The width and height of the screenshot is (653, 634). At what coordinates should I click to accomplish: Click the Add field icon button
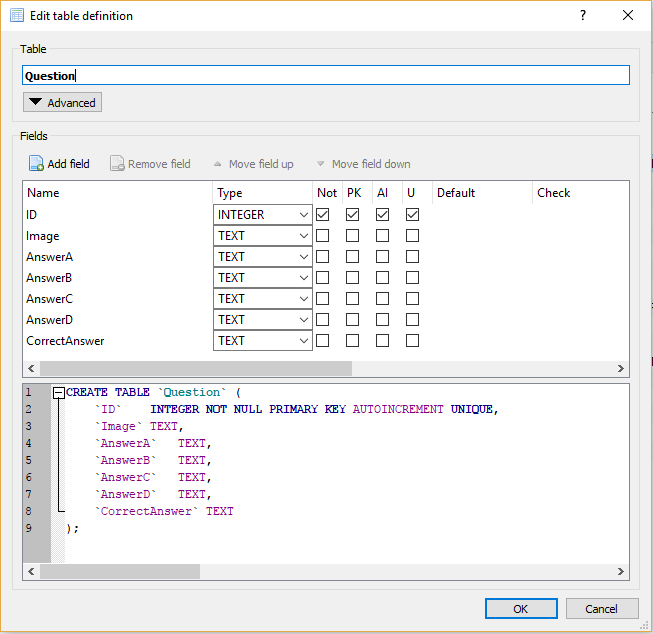(36, 164)
